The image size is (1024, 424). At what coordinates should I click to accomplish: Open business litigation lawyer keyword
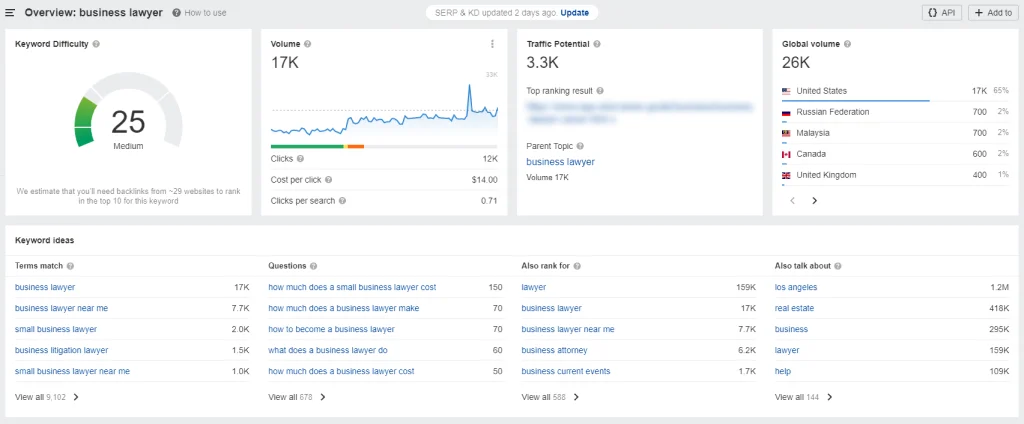pos(61,350)
